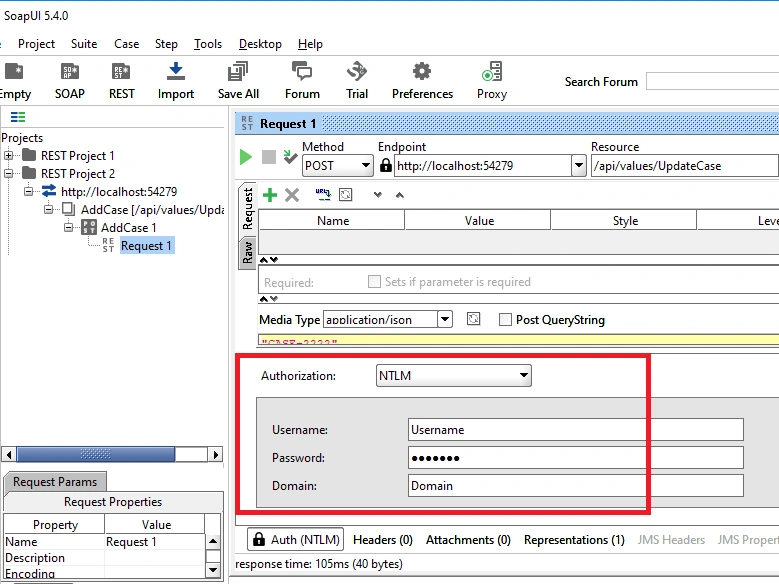Image resolution: width=779 pixels, height=584 pixels.
Task: Toggle the Sets if parameter is required checkbox
Action: pyautogui.click(x=374, y=281)
